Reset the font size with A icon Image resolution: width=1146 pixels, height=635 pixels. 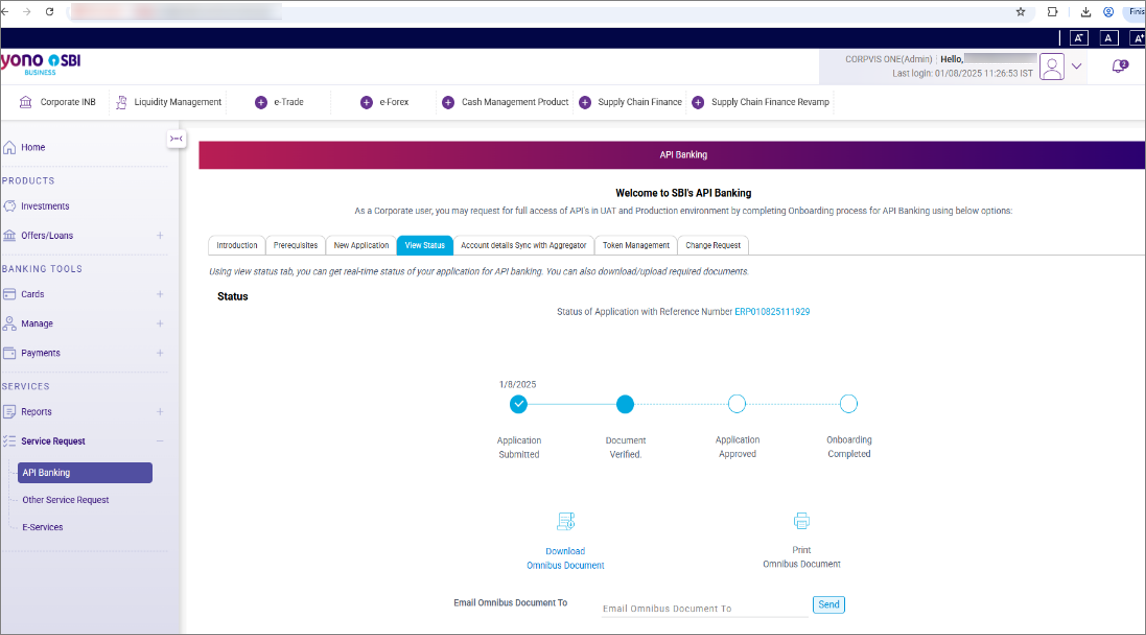pos(1109,38)
